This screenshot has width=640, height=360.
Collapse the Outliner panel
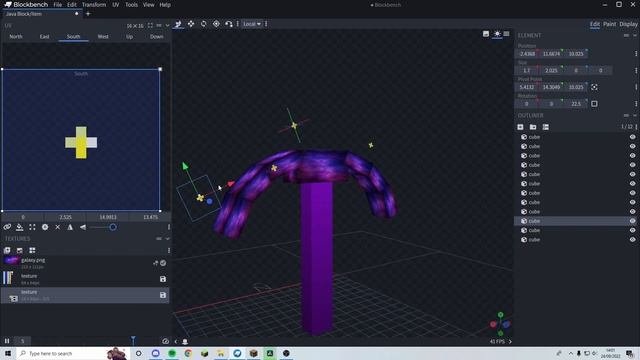635,116
